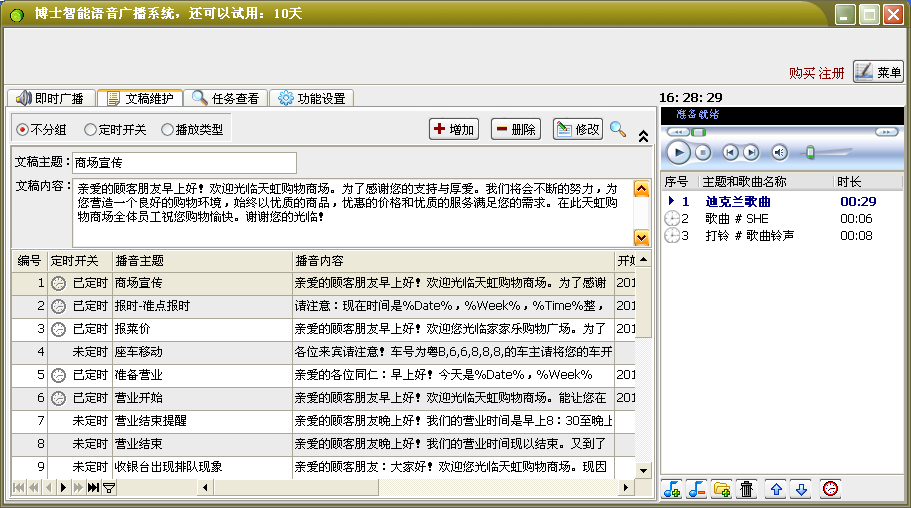Skip to next track in the player
Screen dimensions: 911x508
(x=751, y=152)
